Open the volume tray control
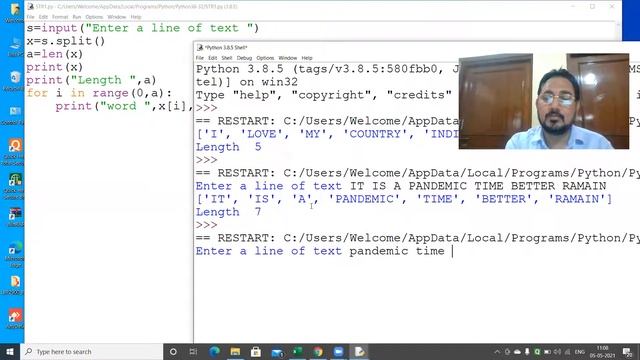The image size is (640, 360). [x=557, y=352]
